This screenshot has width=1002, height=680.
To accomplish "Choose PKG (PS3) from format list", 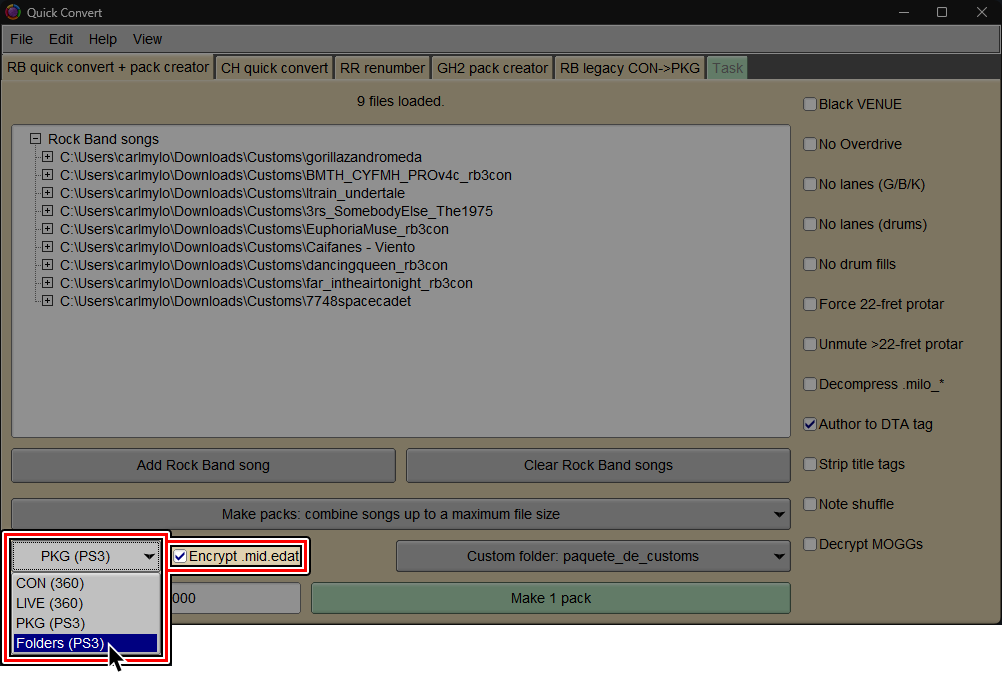I will click(x=86, y=623).
